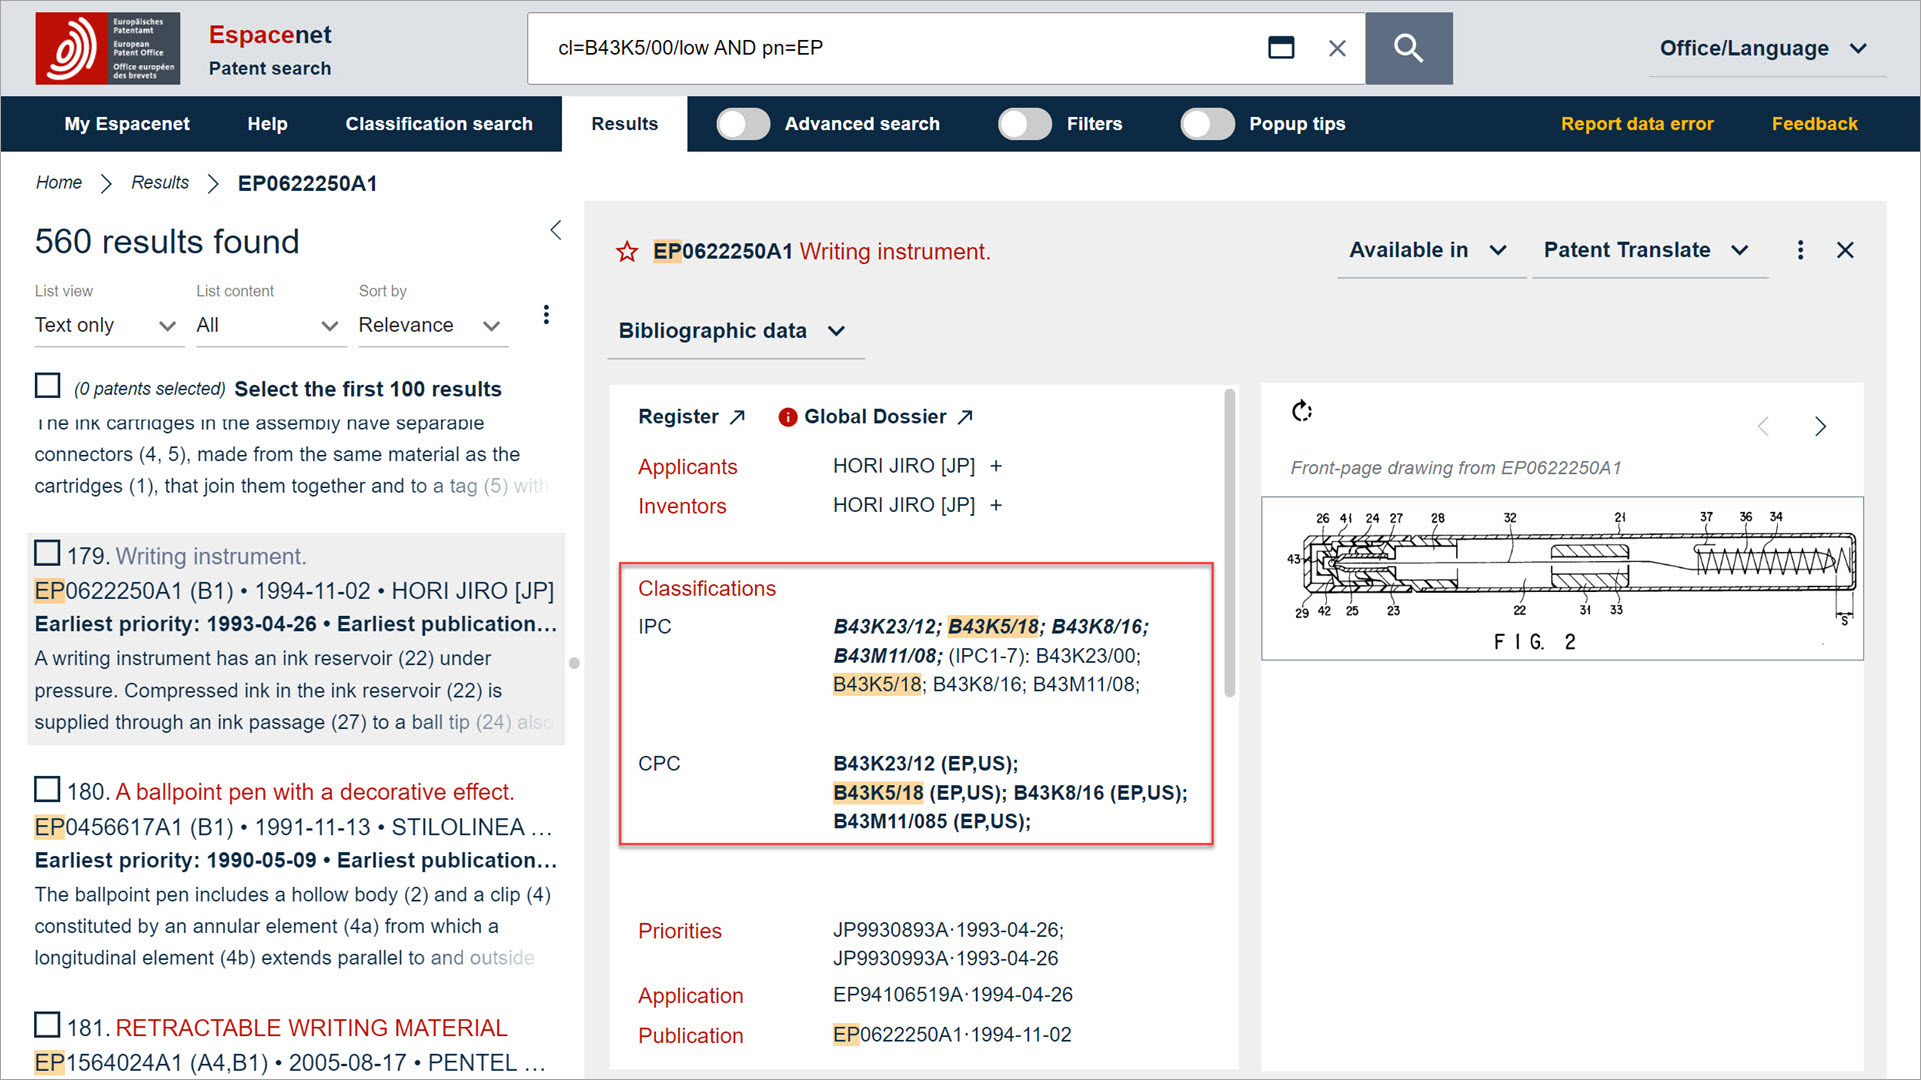This screenshot has height=1080, width=1921.
Task: Rotate the front-page drawing
Action: click(1301, 411)
